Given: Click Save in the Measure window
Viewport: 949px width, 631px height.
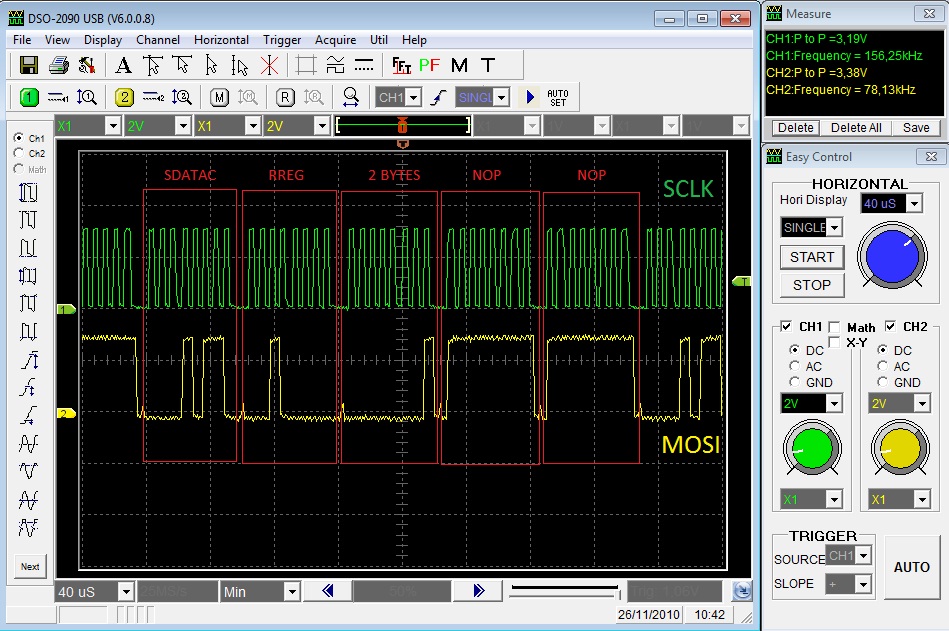Looking at the screenshot, I should point(916,128).
